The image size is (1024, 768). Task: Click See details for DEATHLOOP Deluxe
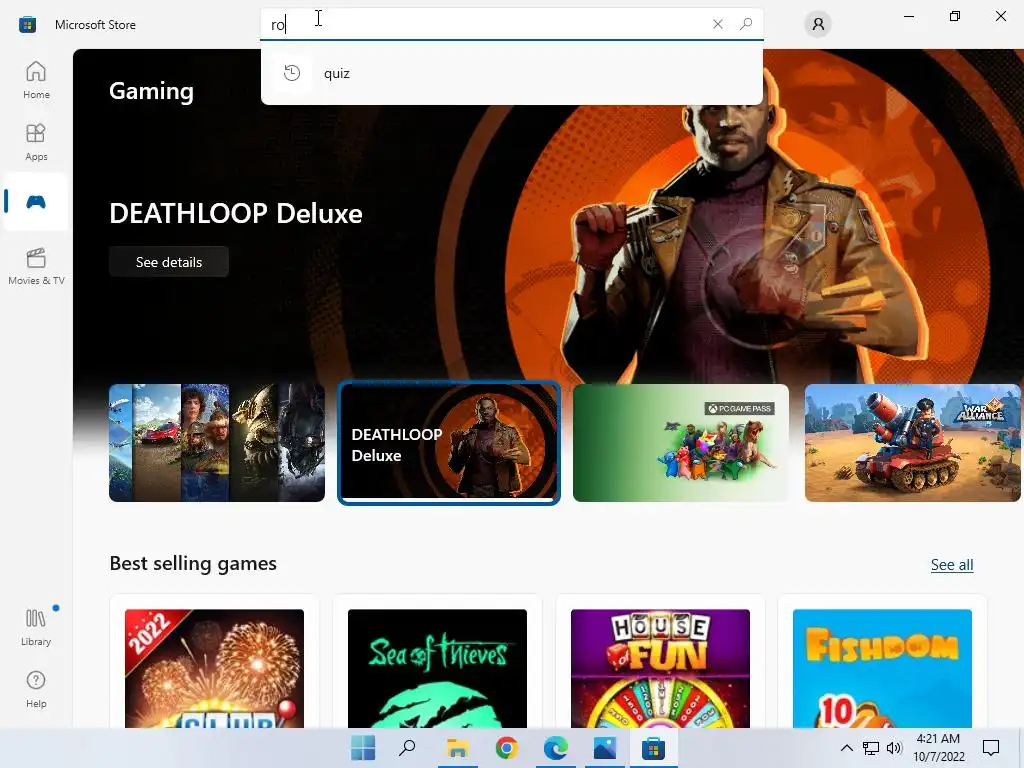pos(168,262)
